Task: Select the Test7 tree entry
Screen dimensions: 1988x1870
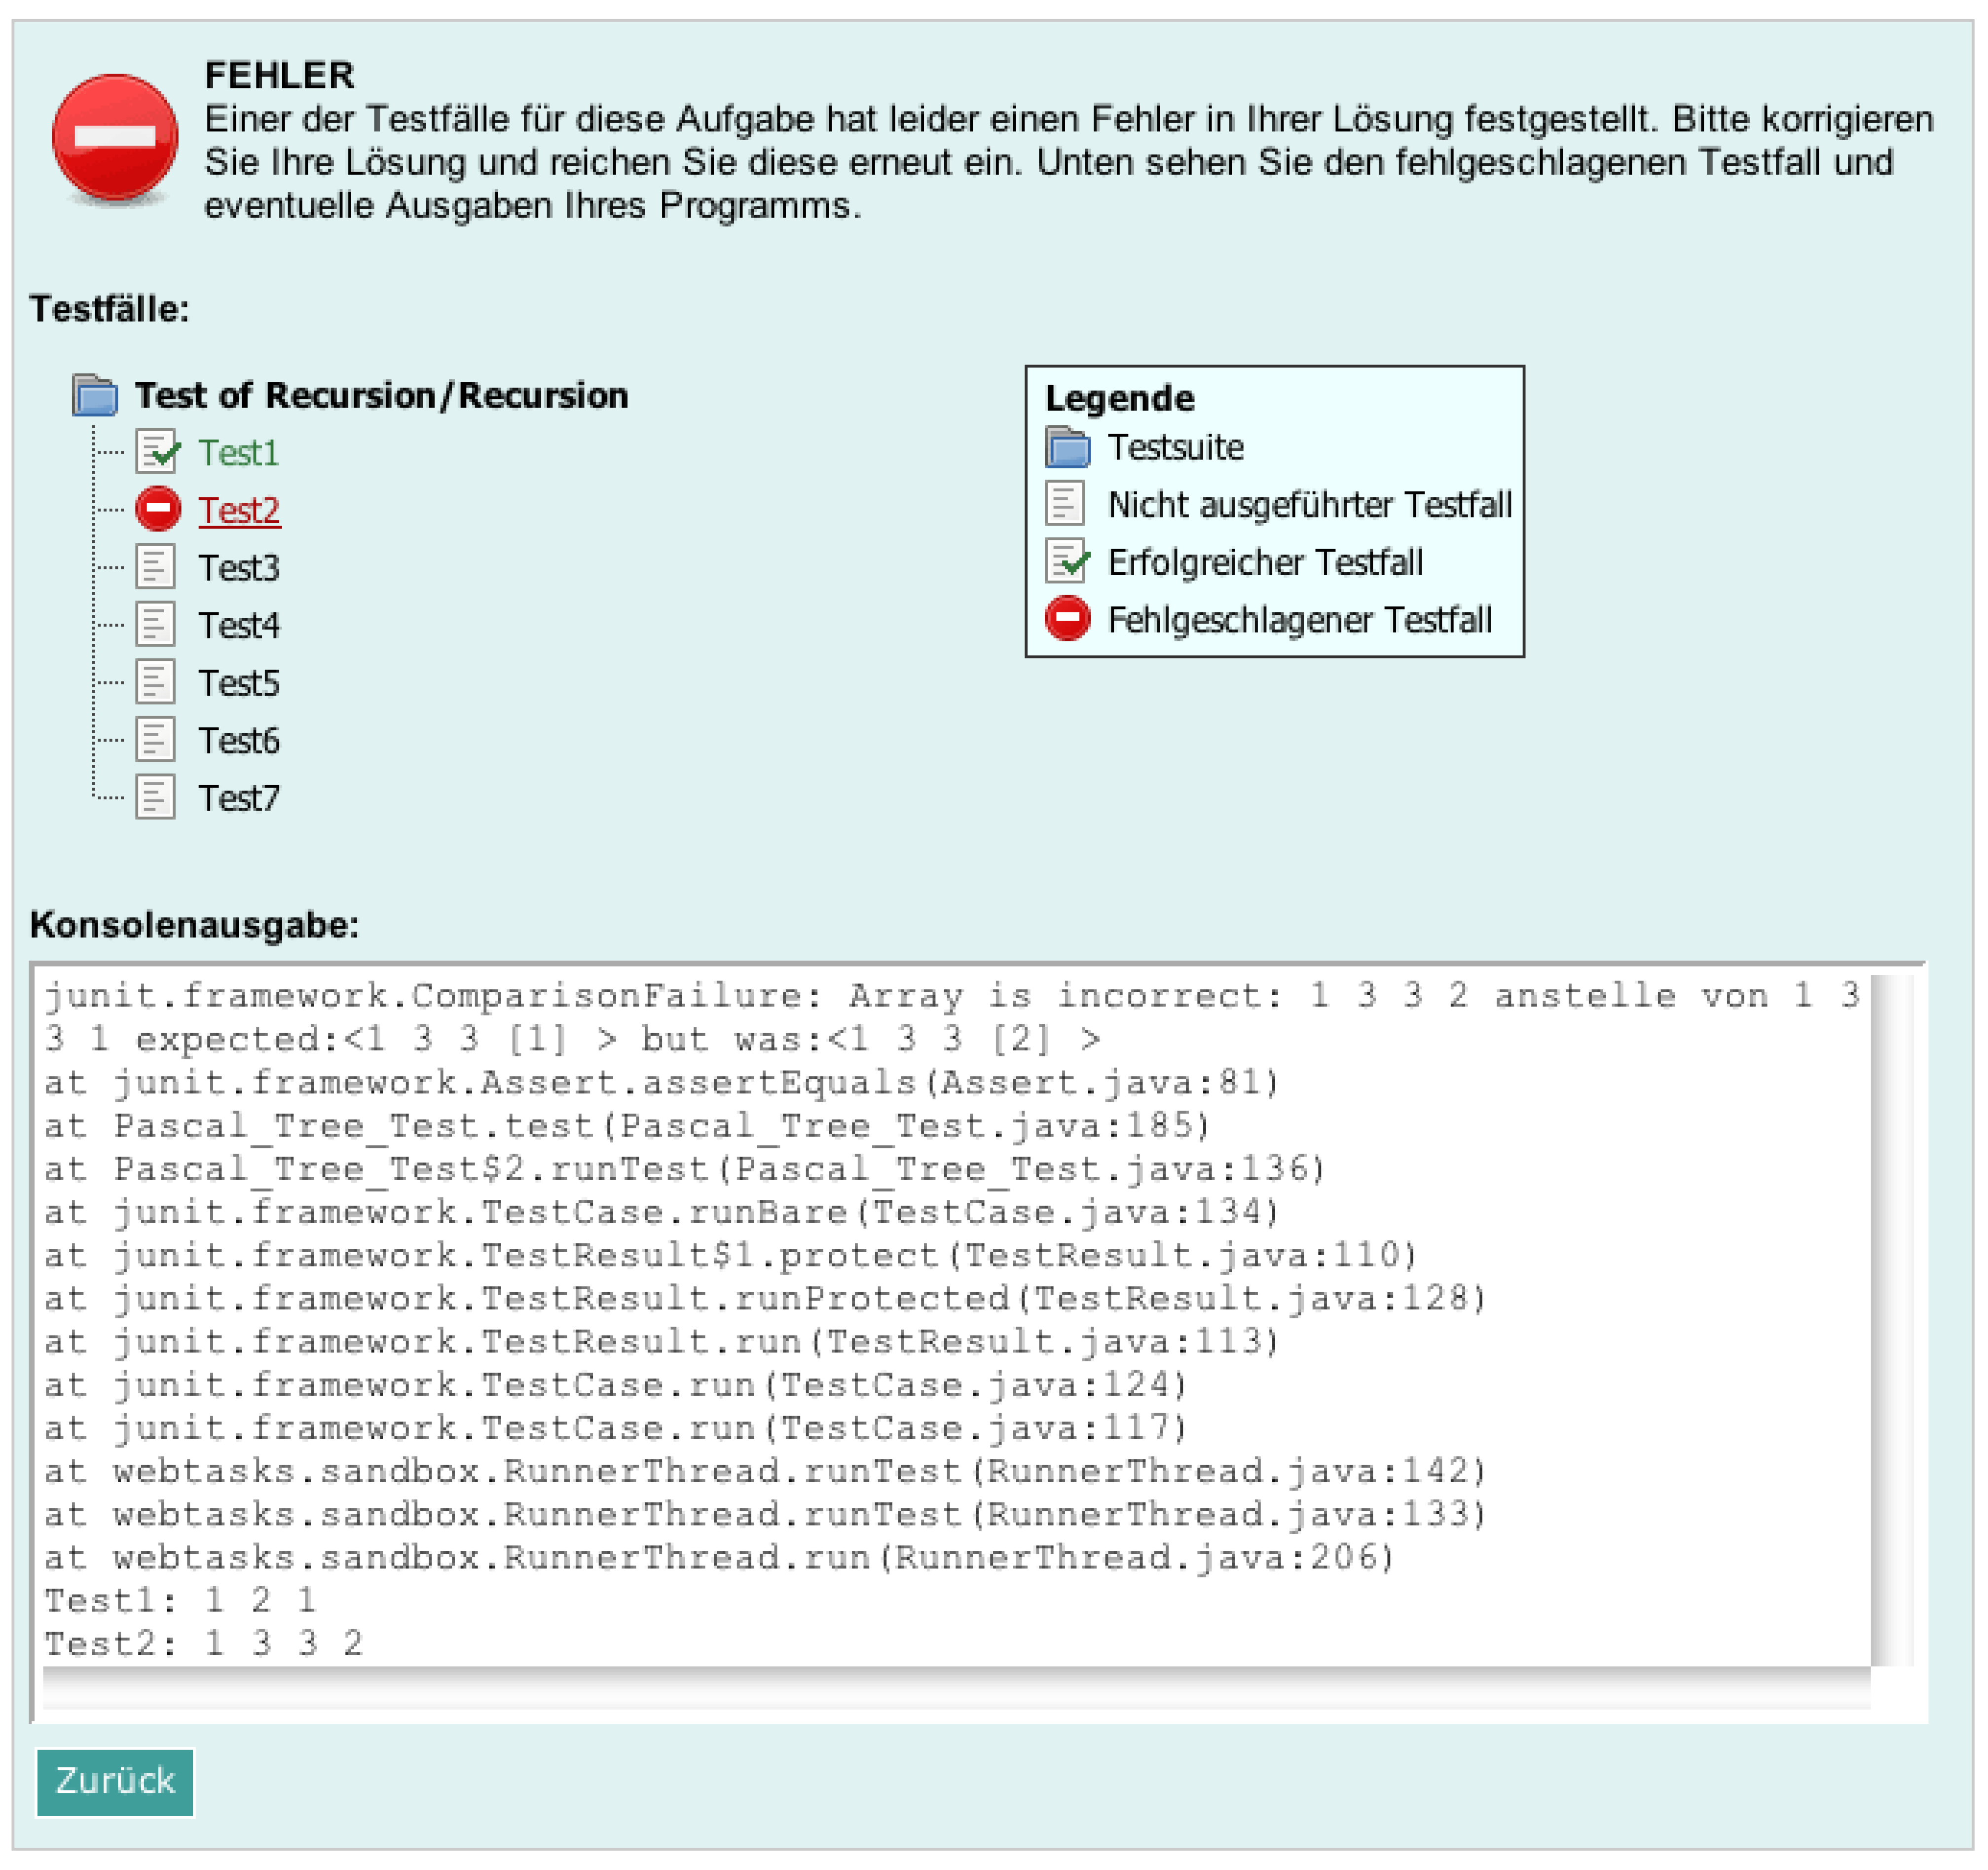Action: [x=239, y=799]
